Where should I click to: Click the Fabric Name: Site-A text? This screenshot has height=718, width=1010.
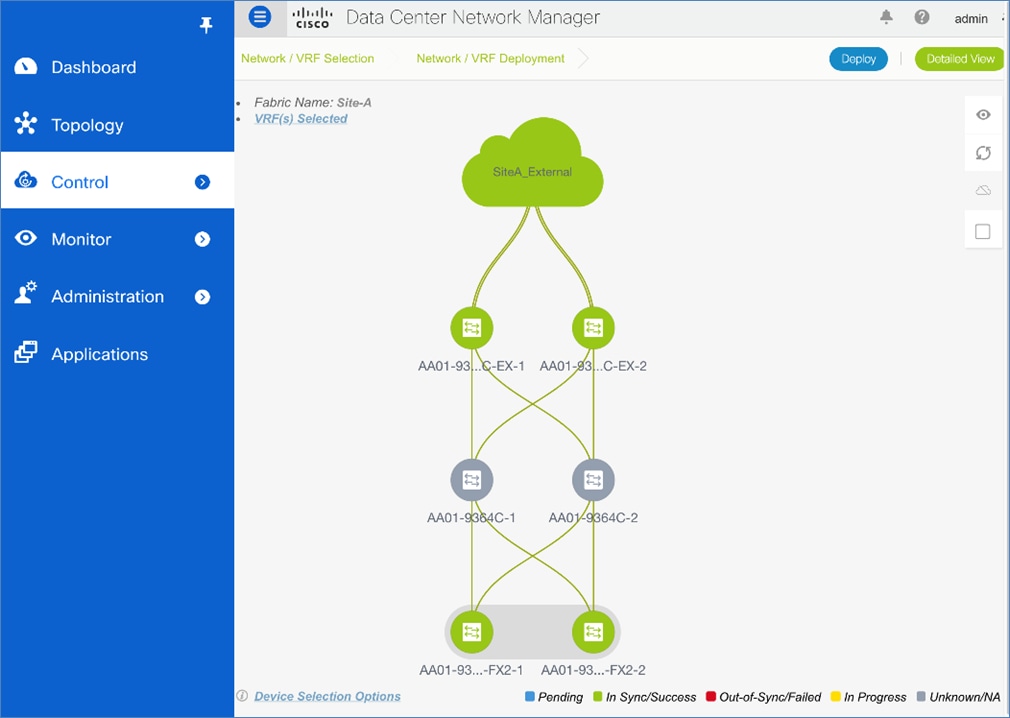[x=312, y=102]
